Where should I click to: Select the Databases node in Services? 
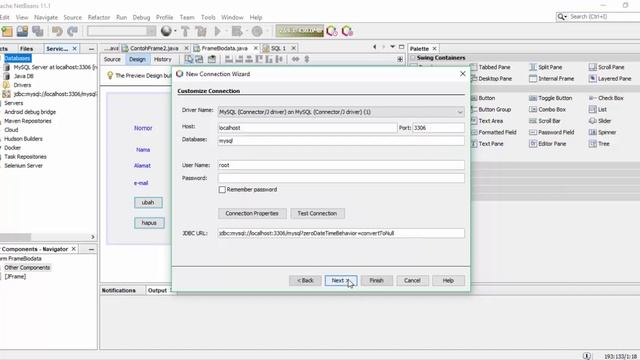click(x=17, y=58)
